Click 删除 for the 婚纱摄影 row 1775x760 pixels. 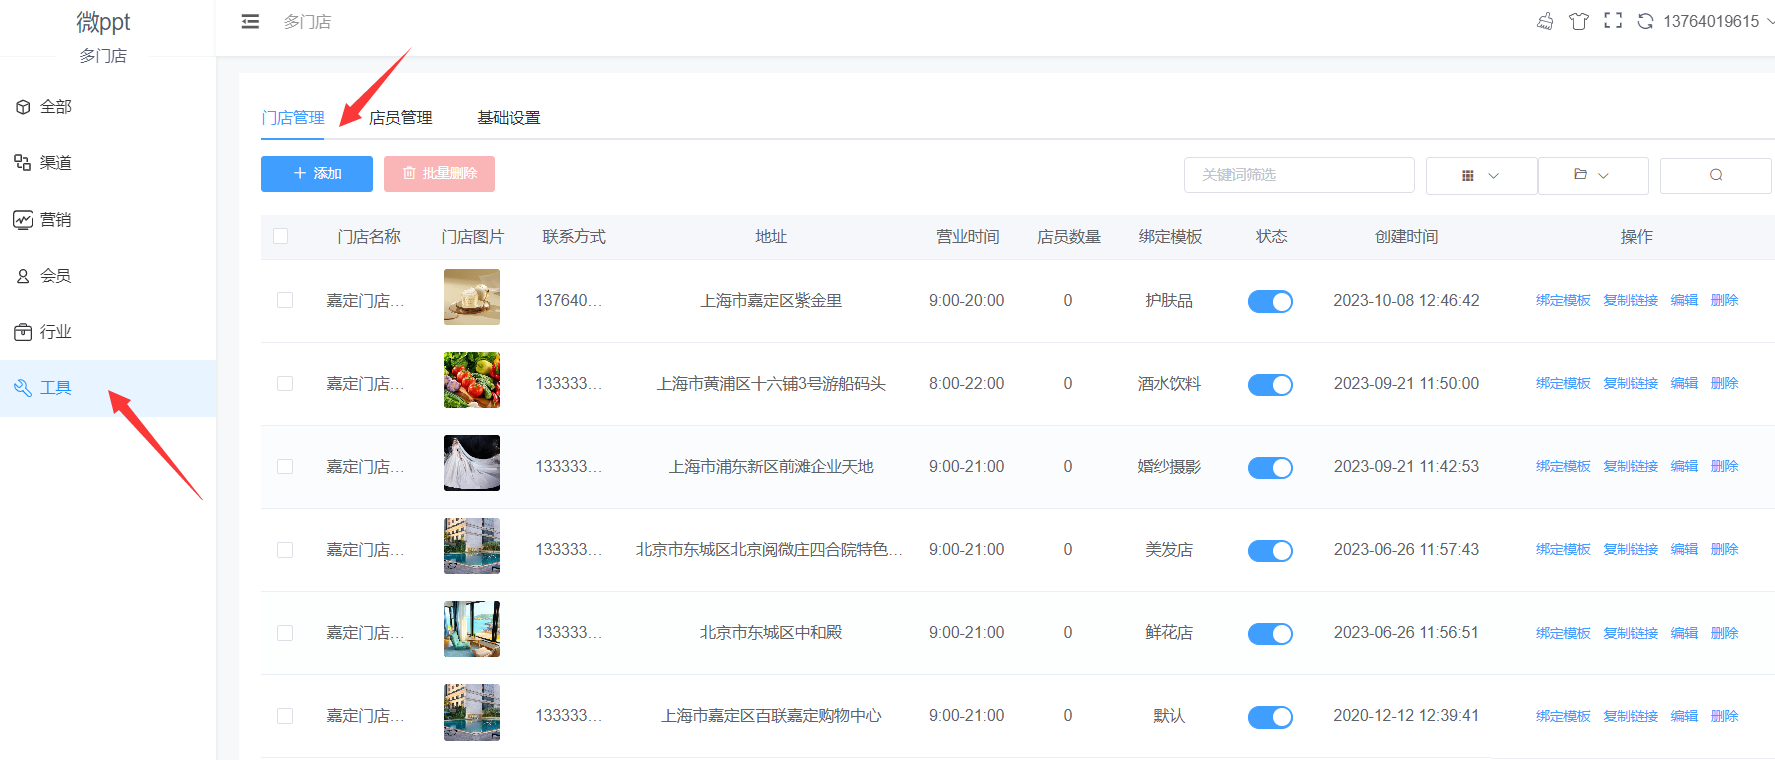(x=1724, y=466)
